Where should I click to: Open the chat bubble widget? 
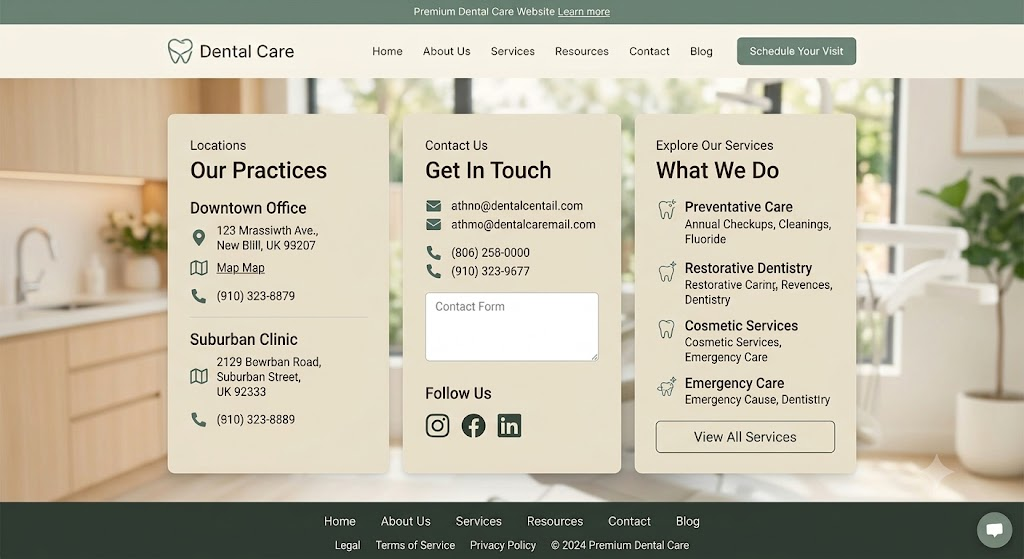pos(994,530)
